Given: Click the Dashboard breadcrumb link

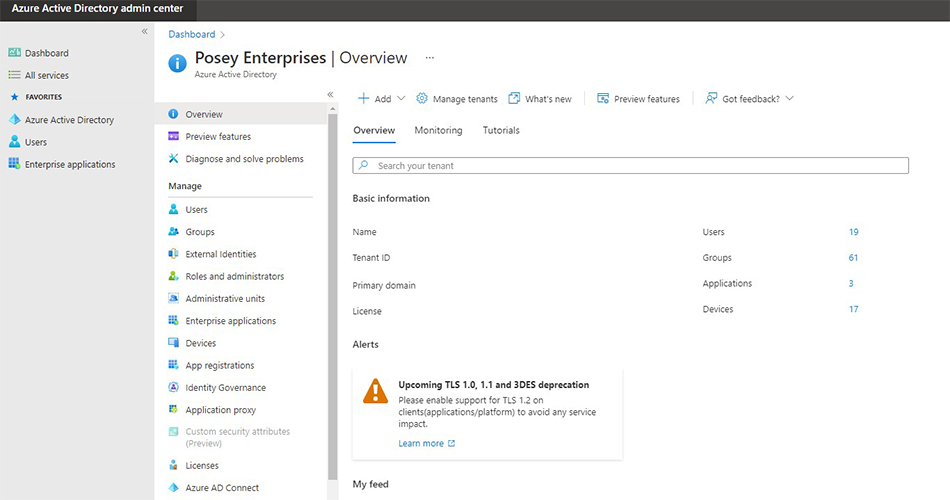Looking at the screenshot, I should [191, 35].
